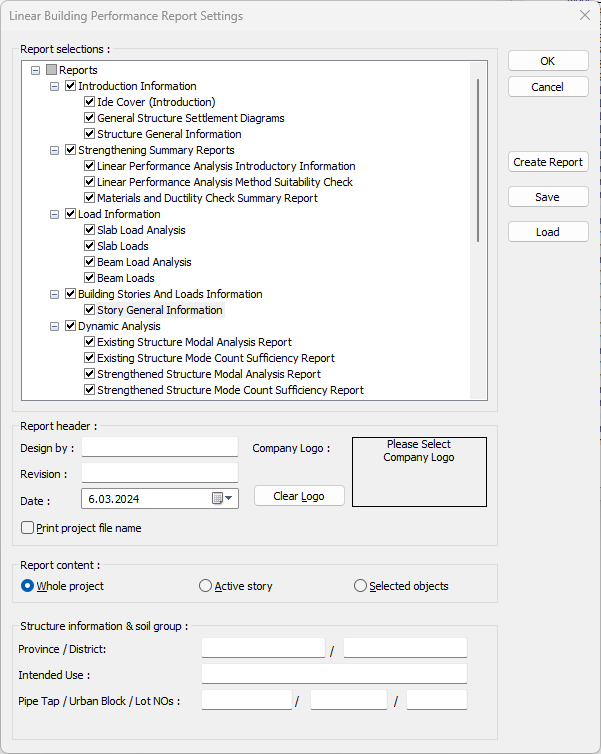
Task: Collapse Building Stories And Loads Information group
Action: [55, 294]
